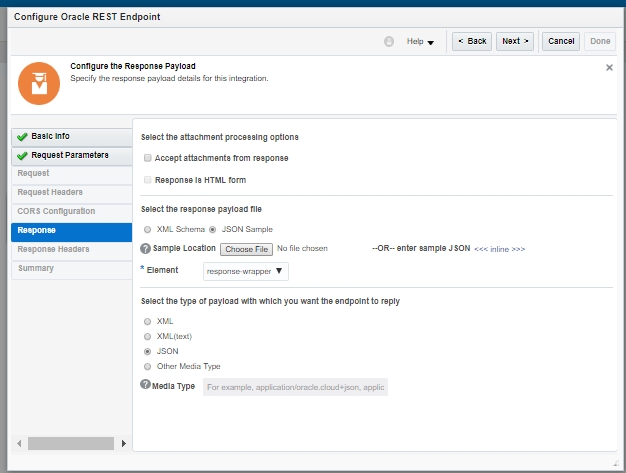
Task: Click 'Select the response payload file' label
Action: (x=201, y=209)
